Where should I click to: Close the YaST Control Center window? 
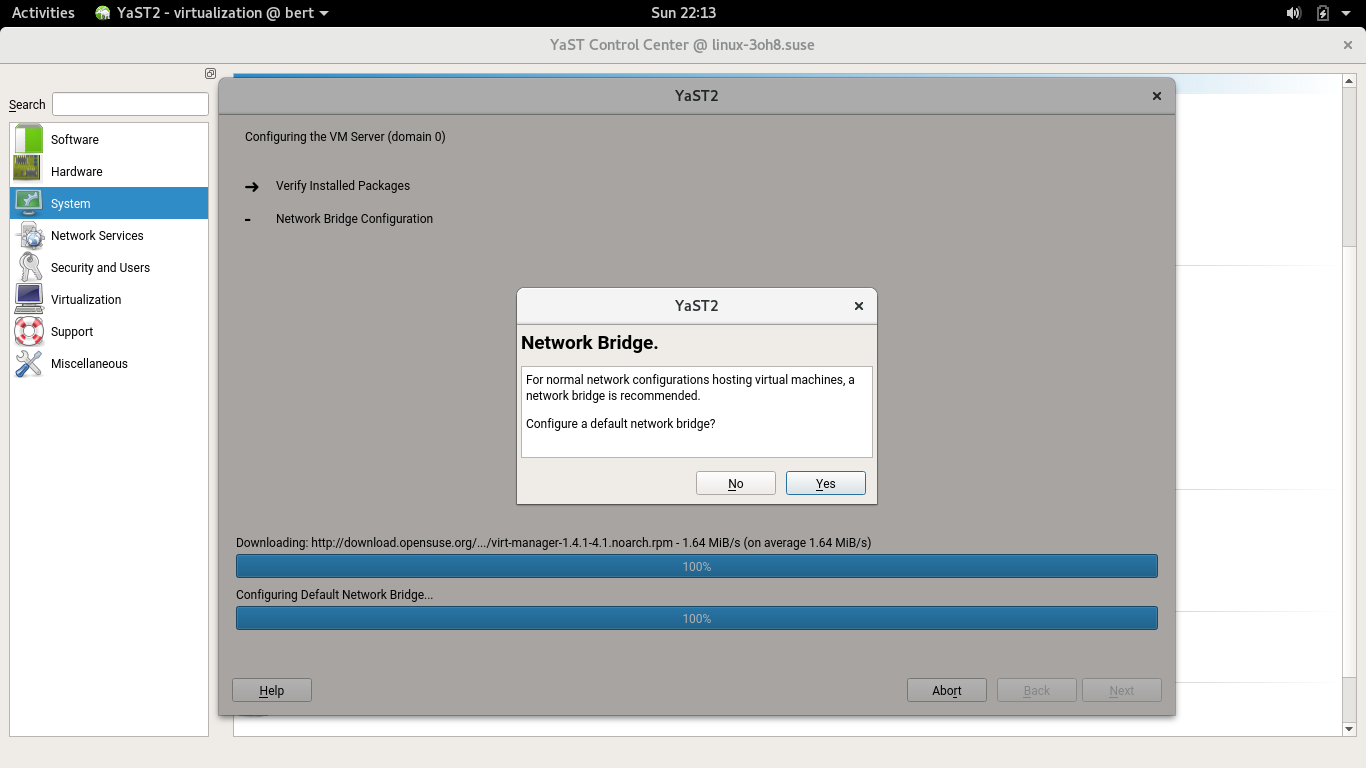coord(1348,45)
